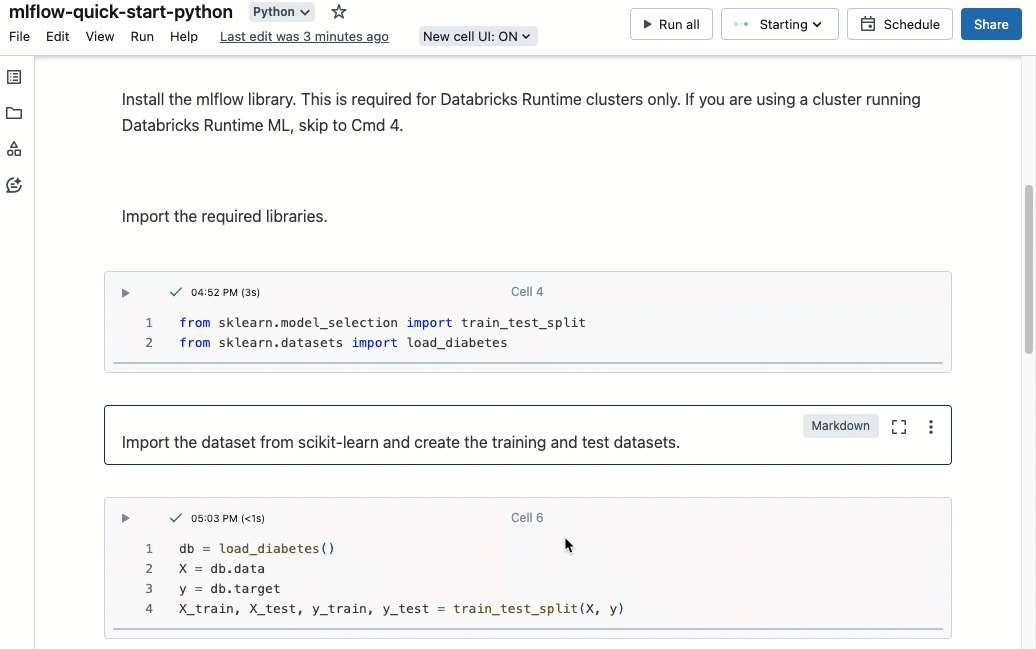The width and height of the screenshot is (1036, 649).
Task: Click the vertical scrollbar thumb
Action: pyautogui.click(x=1029, y=268)
